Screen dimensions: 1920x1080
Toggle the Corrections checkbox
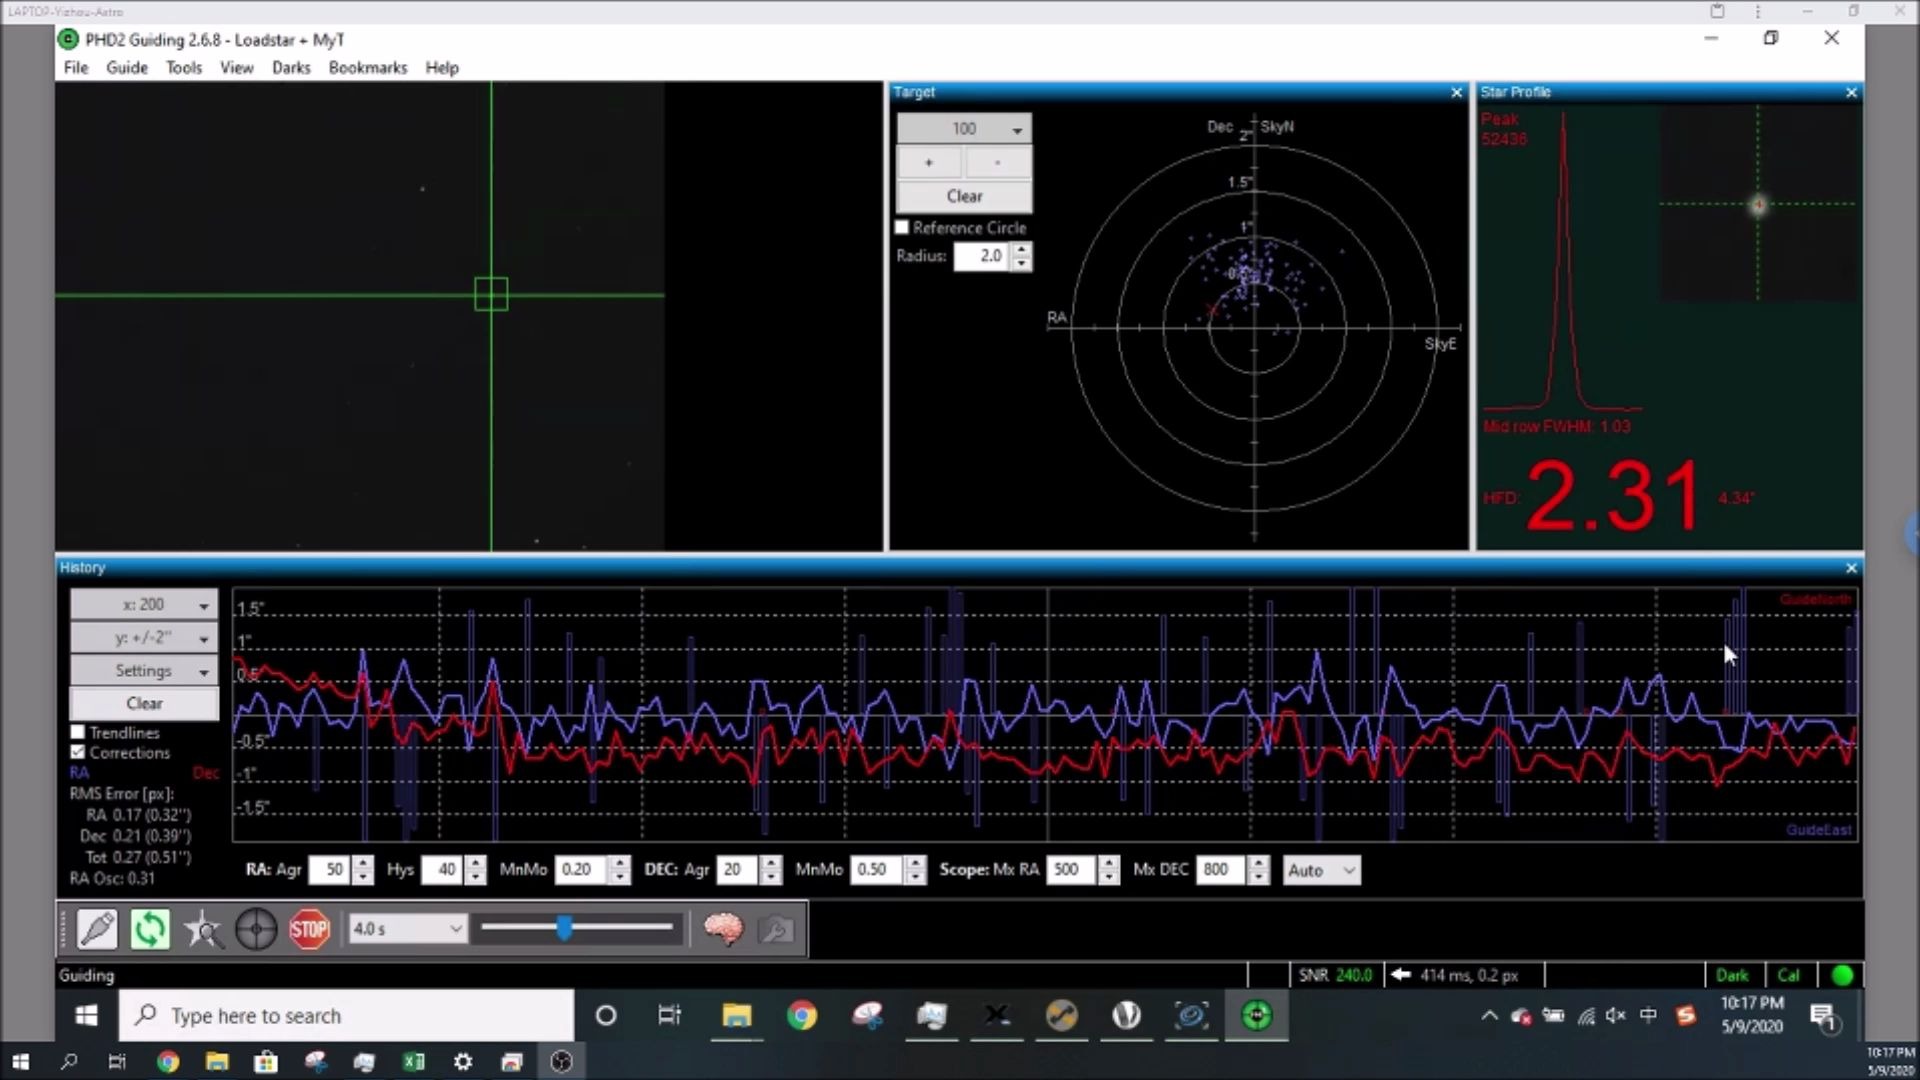tap(76, 753)
